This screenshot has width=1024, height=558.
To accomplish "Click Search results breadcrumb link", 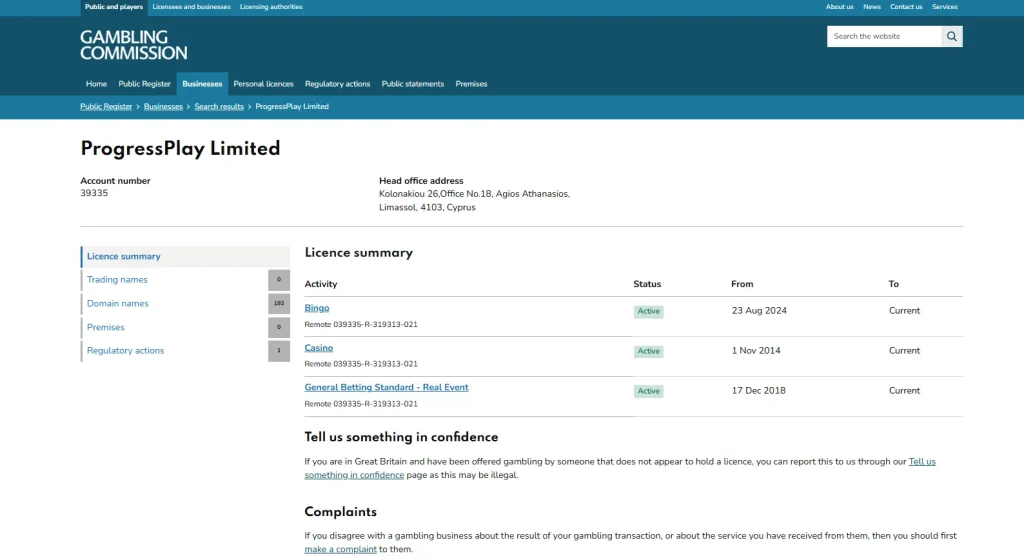I will click(x=219, y=107).
